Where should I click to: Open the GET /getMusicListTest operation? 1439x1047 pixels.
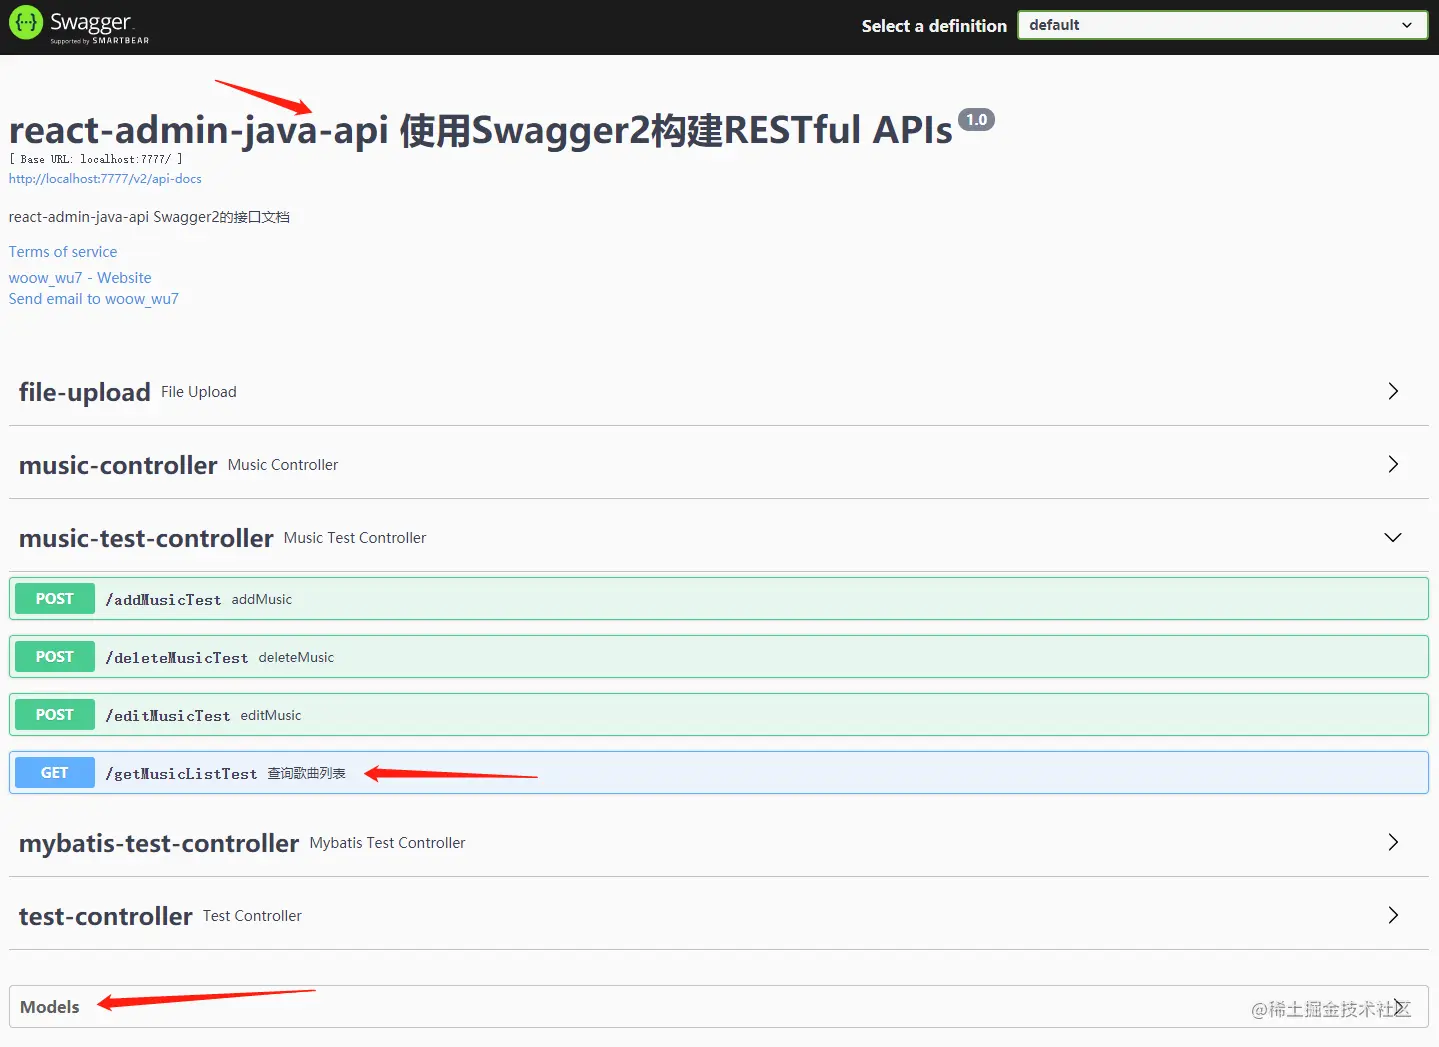click(x=719, y=773)
